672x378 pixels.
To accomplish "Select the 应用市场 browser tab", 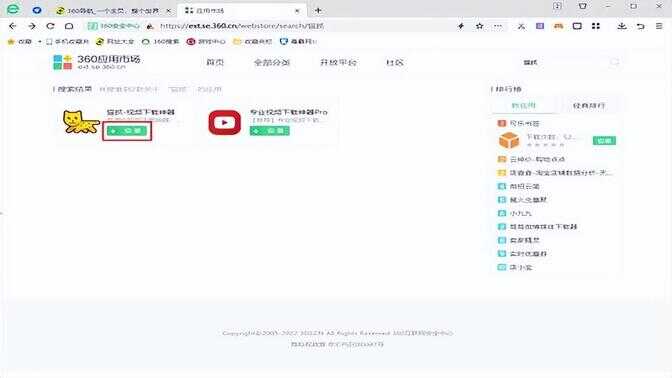I will (243, 11).
